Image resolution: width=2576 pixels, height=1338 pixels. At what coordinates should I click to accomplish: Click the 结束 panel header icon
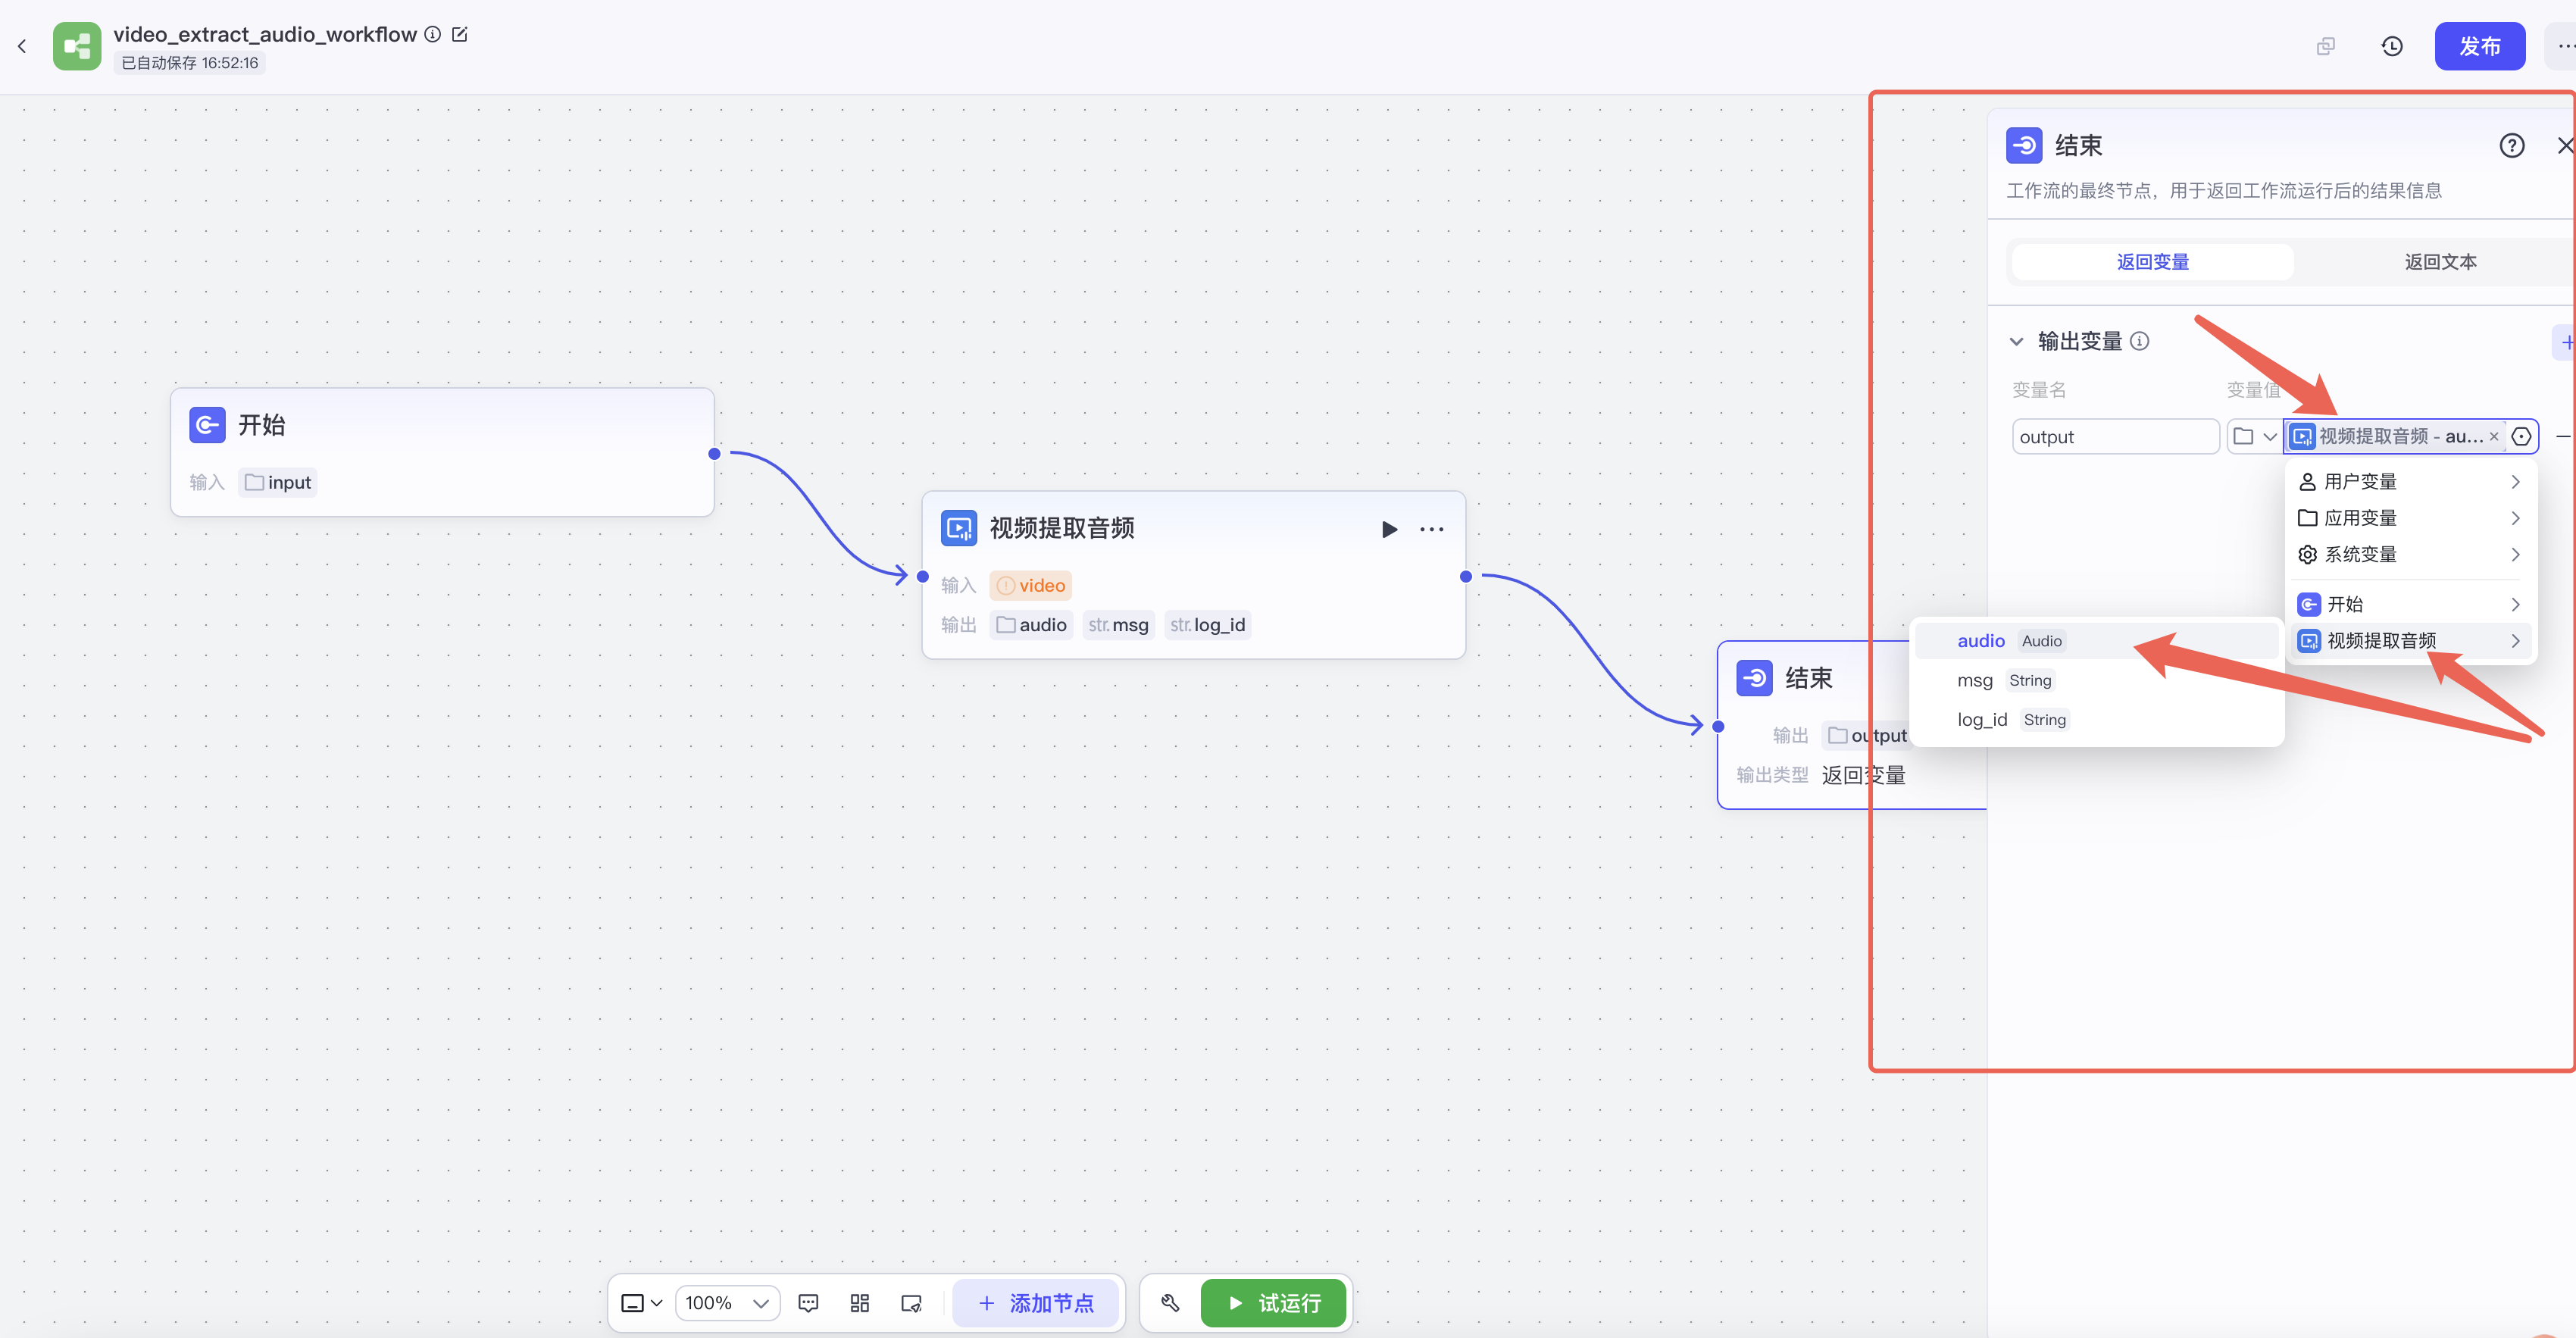[x=2024, y=146]
